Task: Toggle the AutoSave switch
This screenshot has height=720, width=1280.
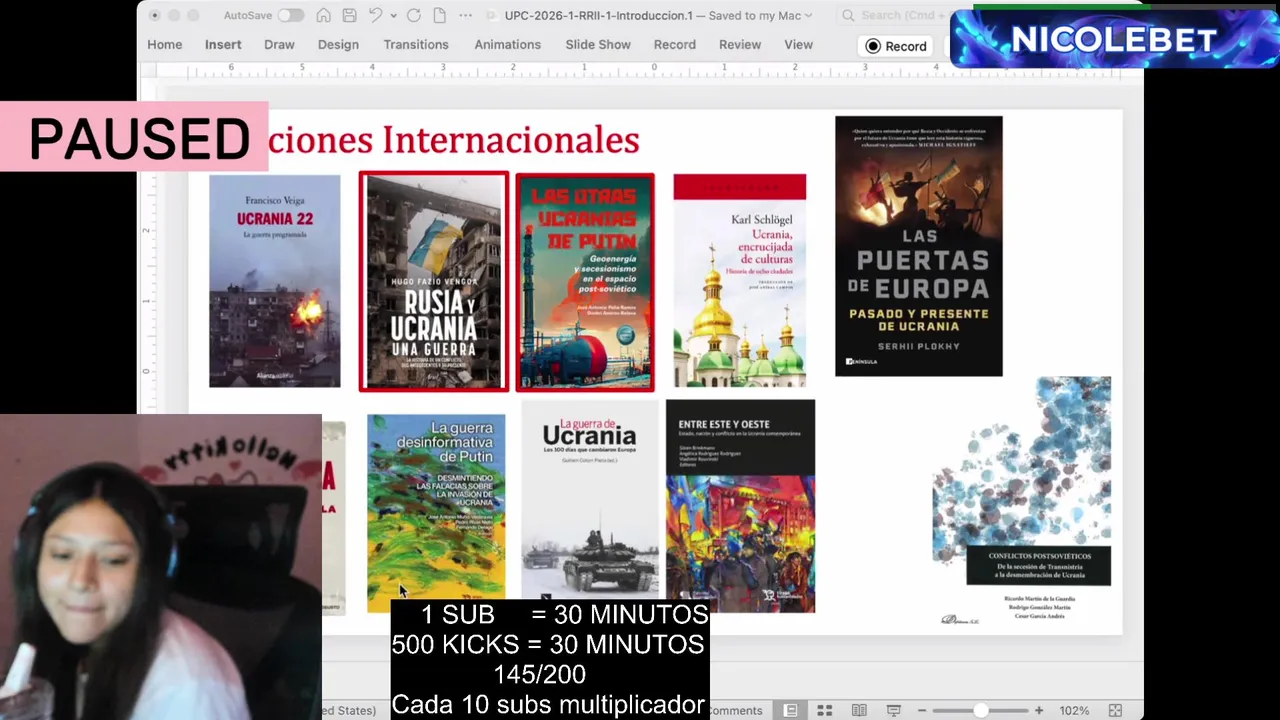Action: [x=290, y=15]
